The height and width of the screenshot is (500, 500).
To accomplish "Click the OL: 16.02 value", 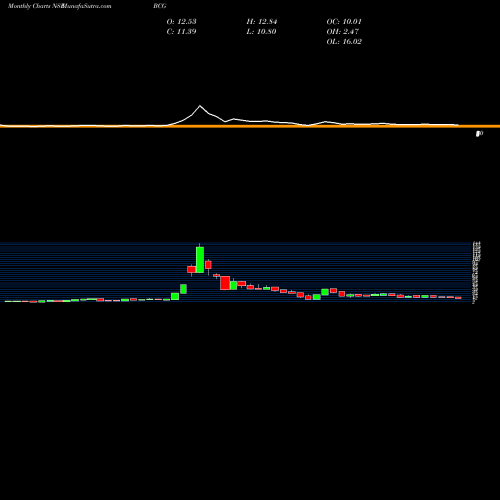I will [344, 42].
